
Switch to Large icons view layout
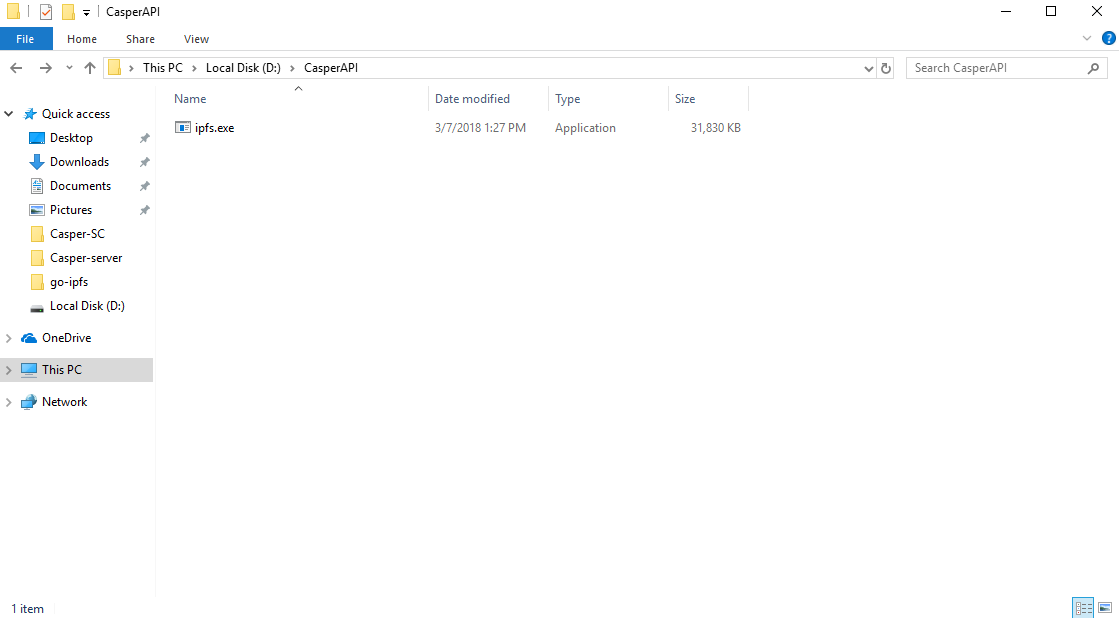tap(1105, 608)
